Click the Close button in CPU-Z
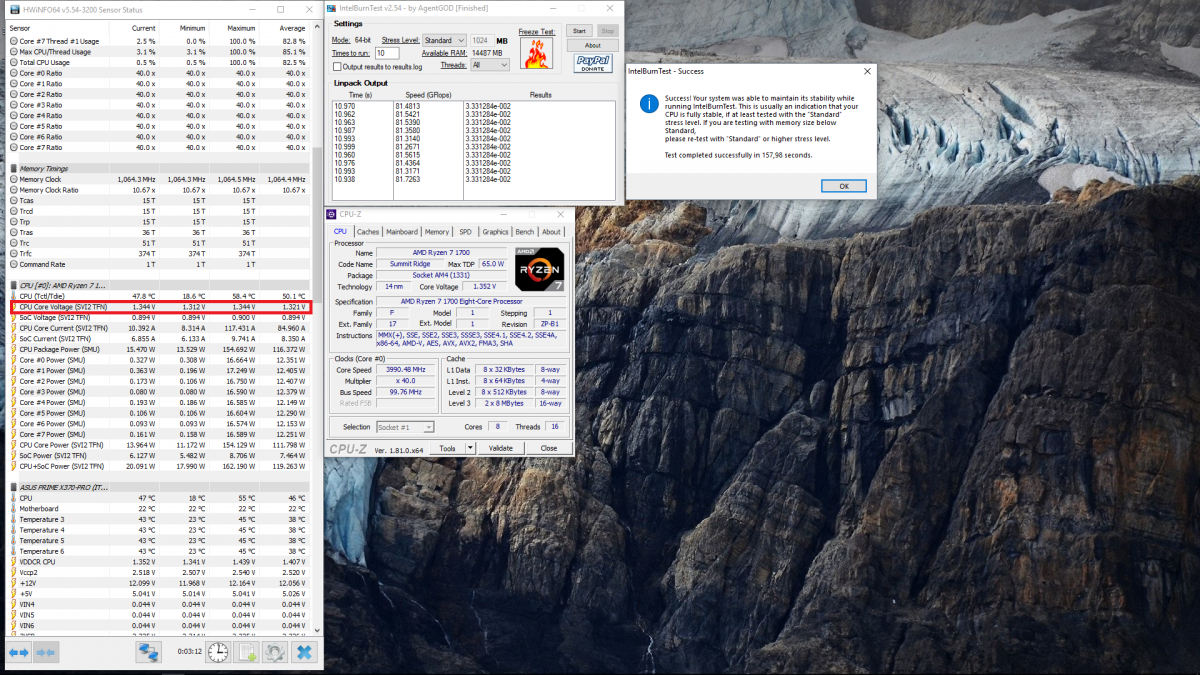The height and width of the screenshot is (675, 1200). pos(549,448)
